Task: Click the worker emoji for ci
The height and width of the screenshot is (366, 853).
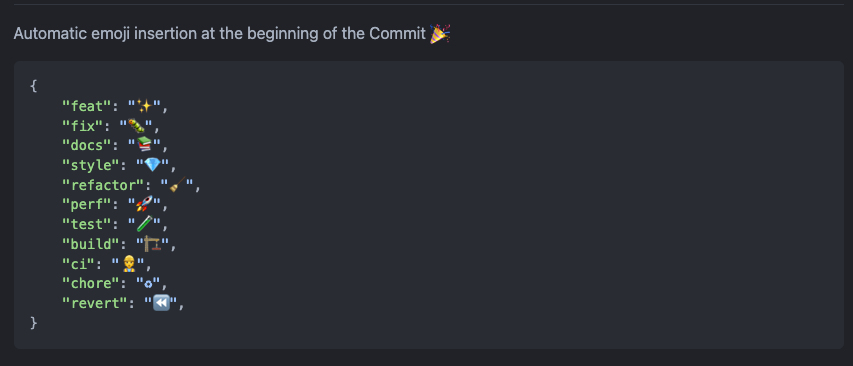Action: [128, 264]
